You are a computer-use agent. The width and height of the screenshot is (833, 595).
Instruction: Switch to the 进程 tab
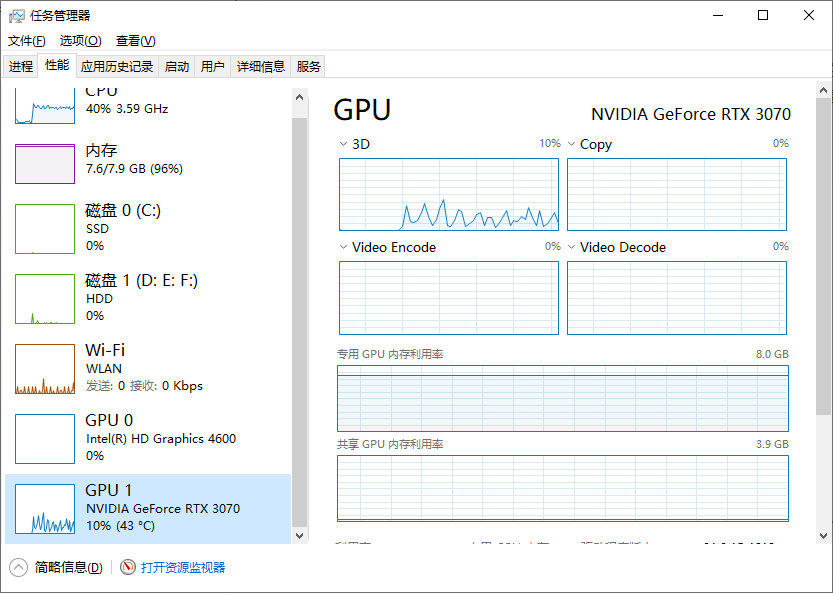pyautogui.click(x=21, y=66)
